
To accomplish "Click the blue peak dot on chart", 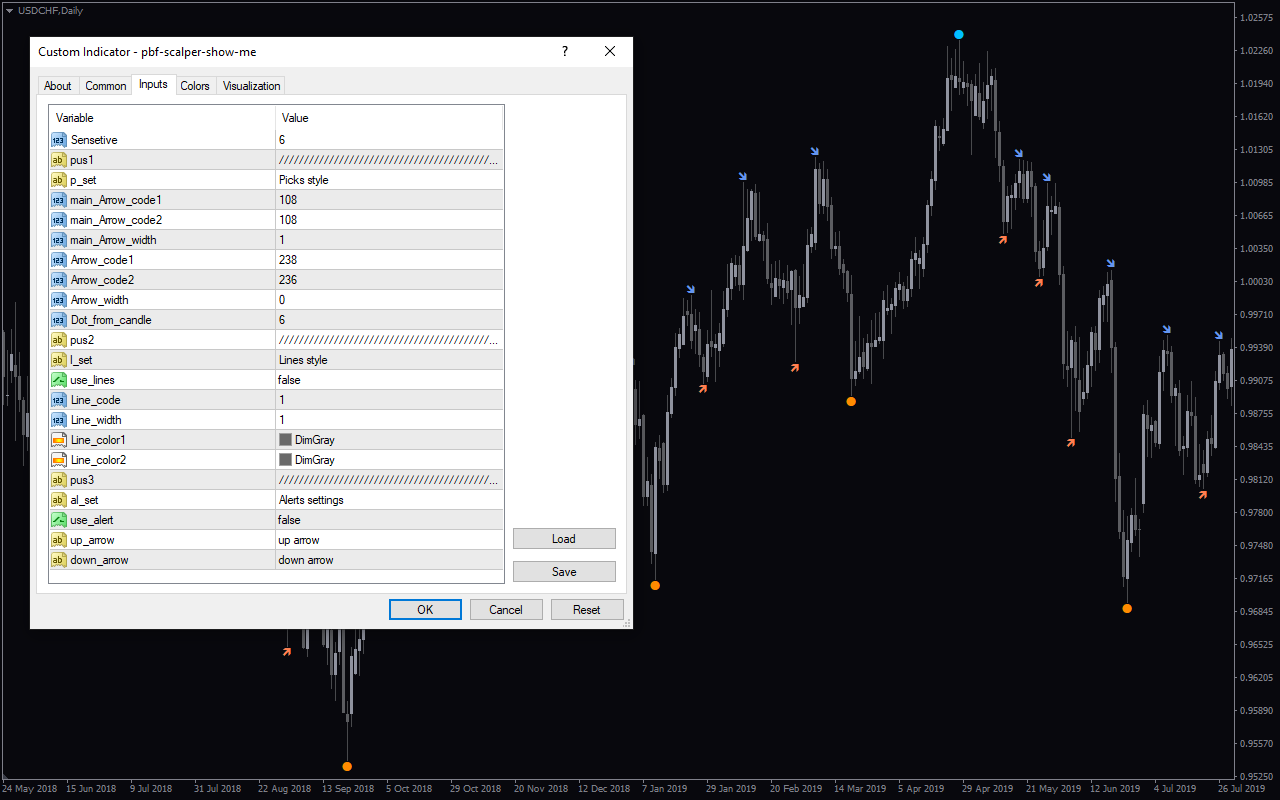I will 959,34.
